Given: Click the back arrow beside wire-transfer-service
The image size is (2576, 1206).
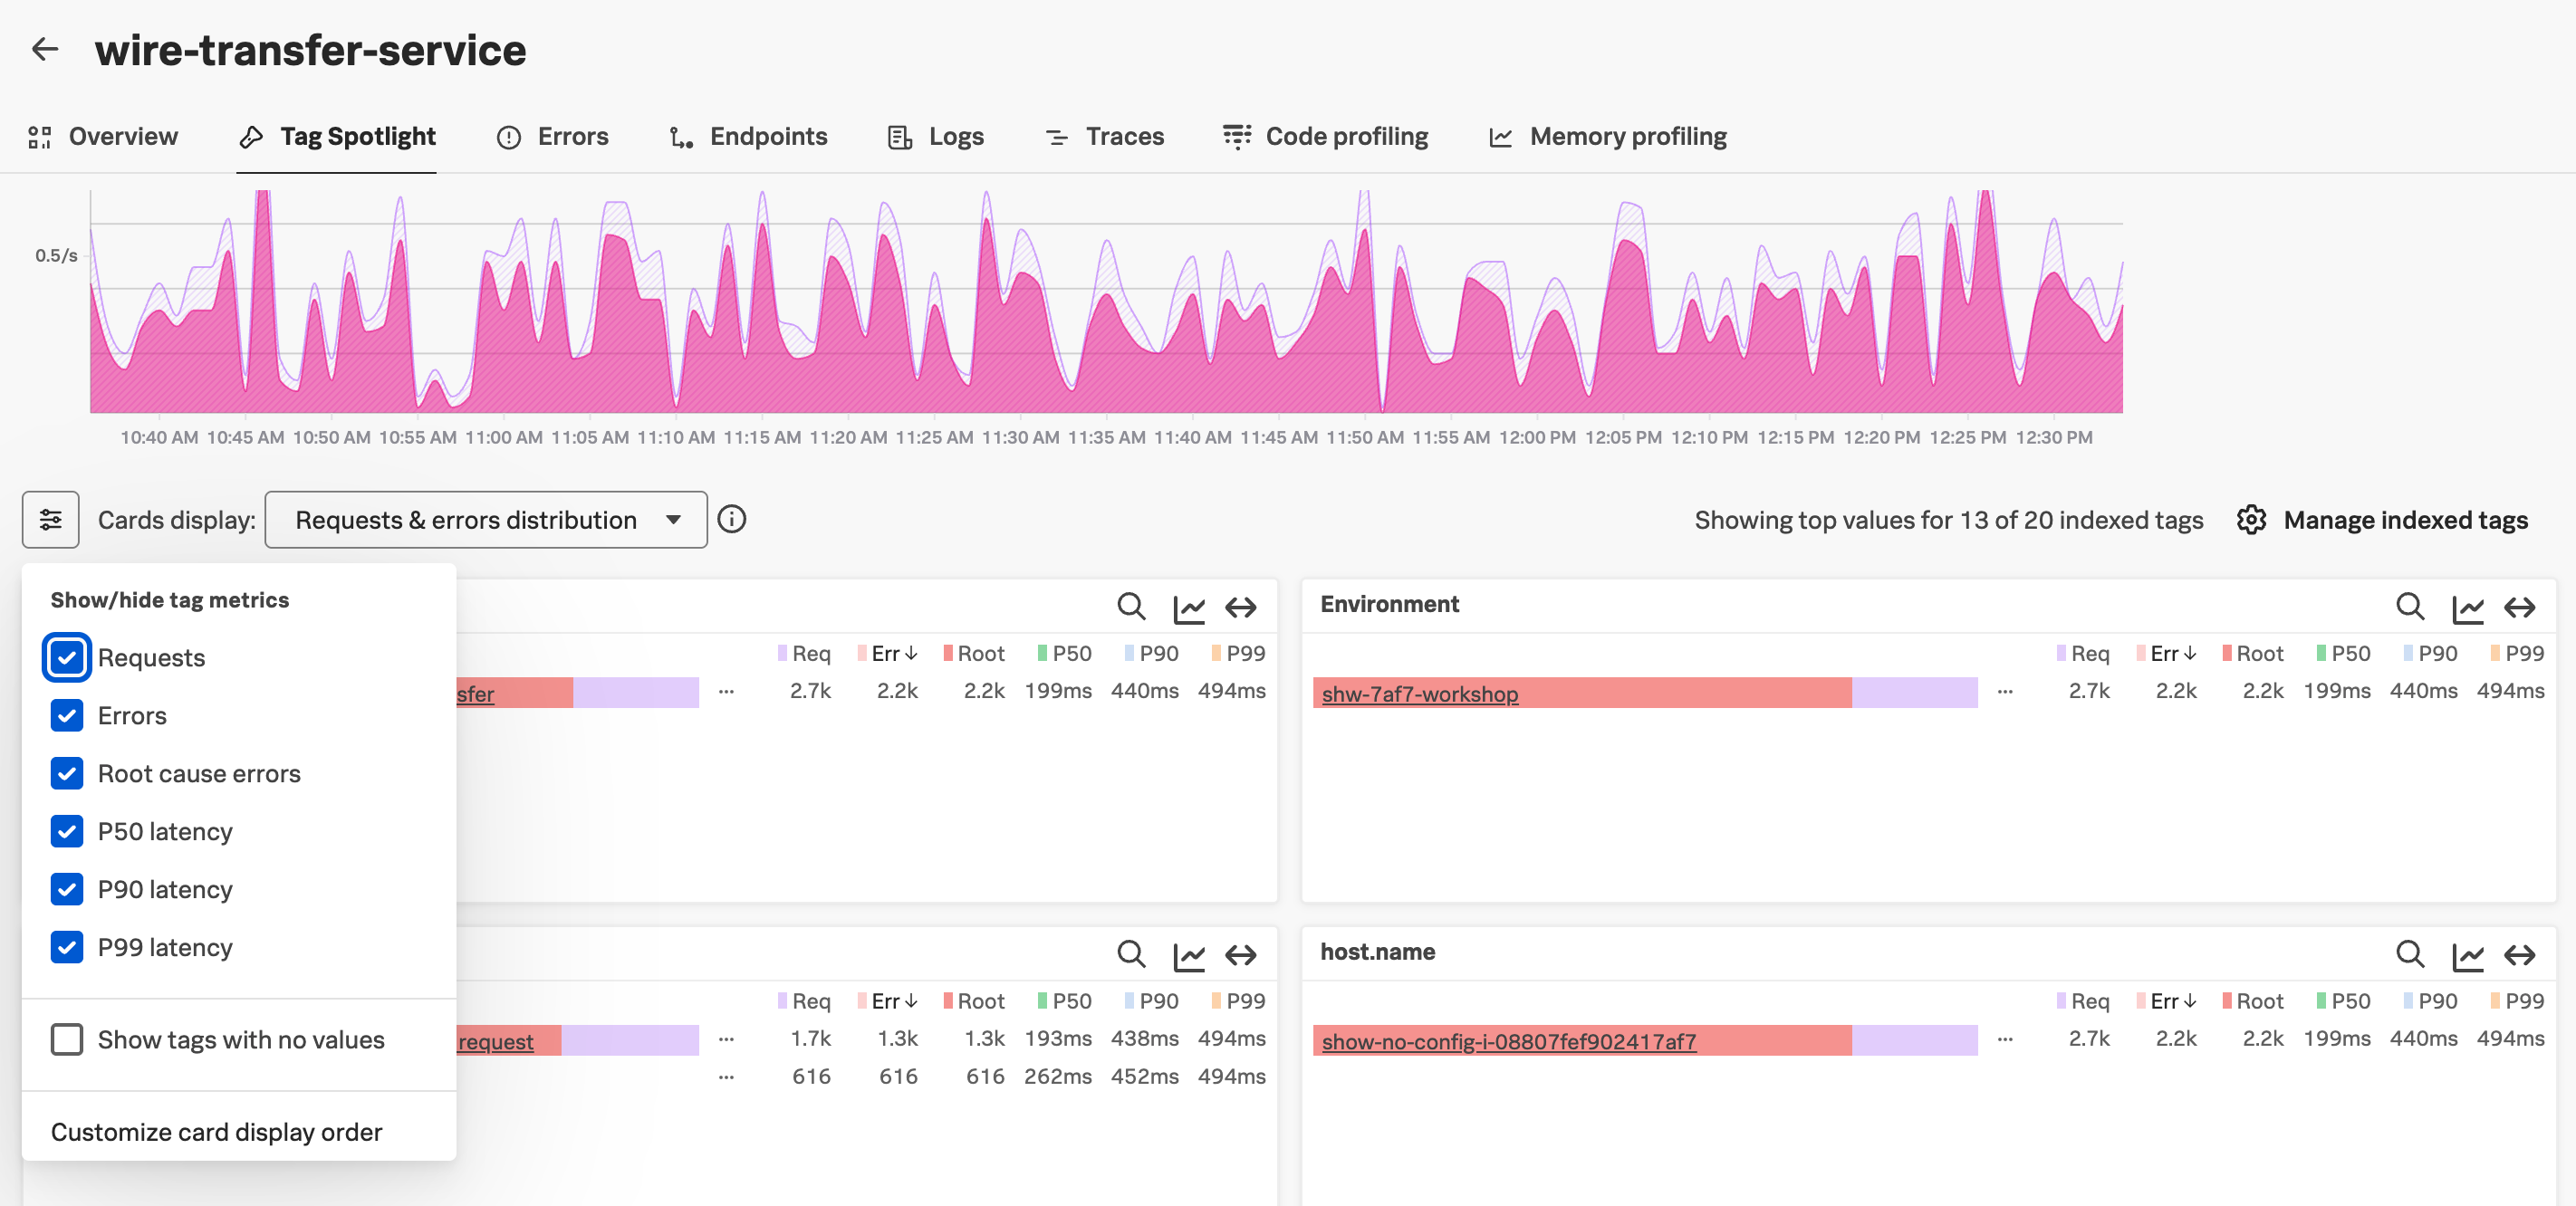Looking at the screenshot, I should 45,49.
